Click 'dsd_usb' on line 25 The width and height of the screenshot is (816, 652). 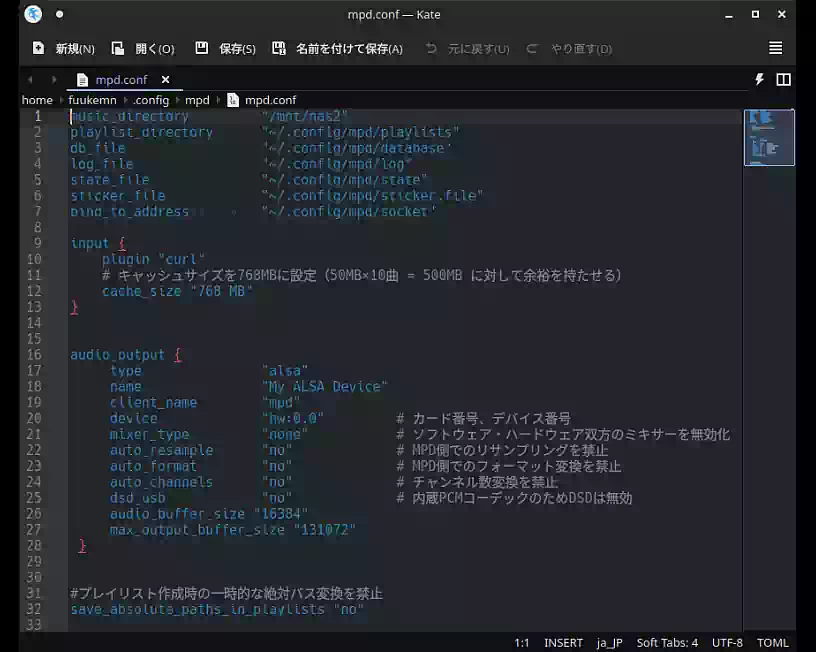[137, 498]
